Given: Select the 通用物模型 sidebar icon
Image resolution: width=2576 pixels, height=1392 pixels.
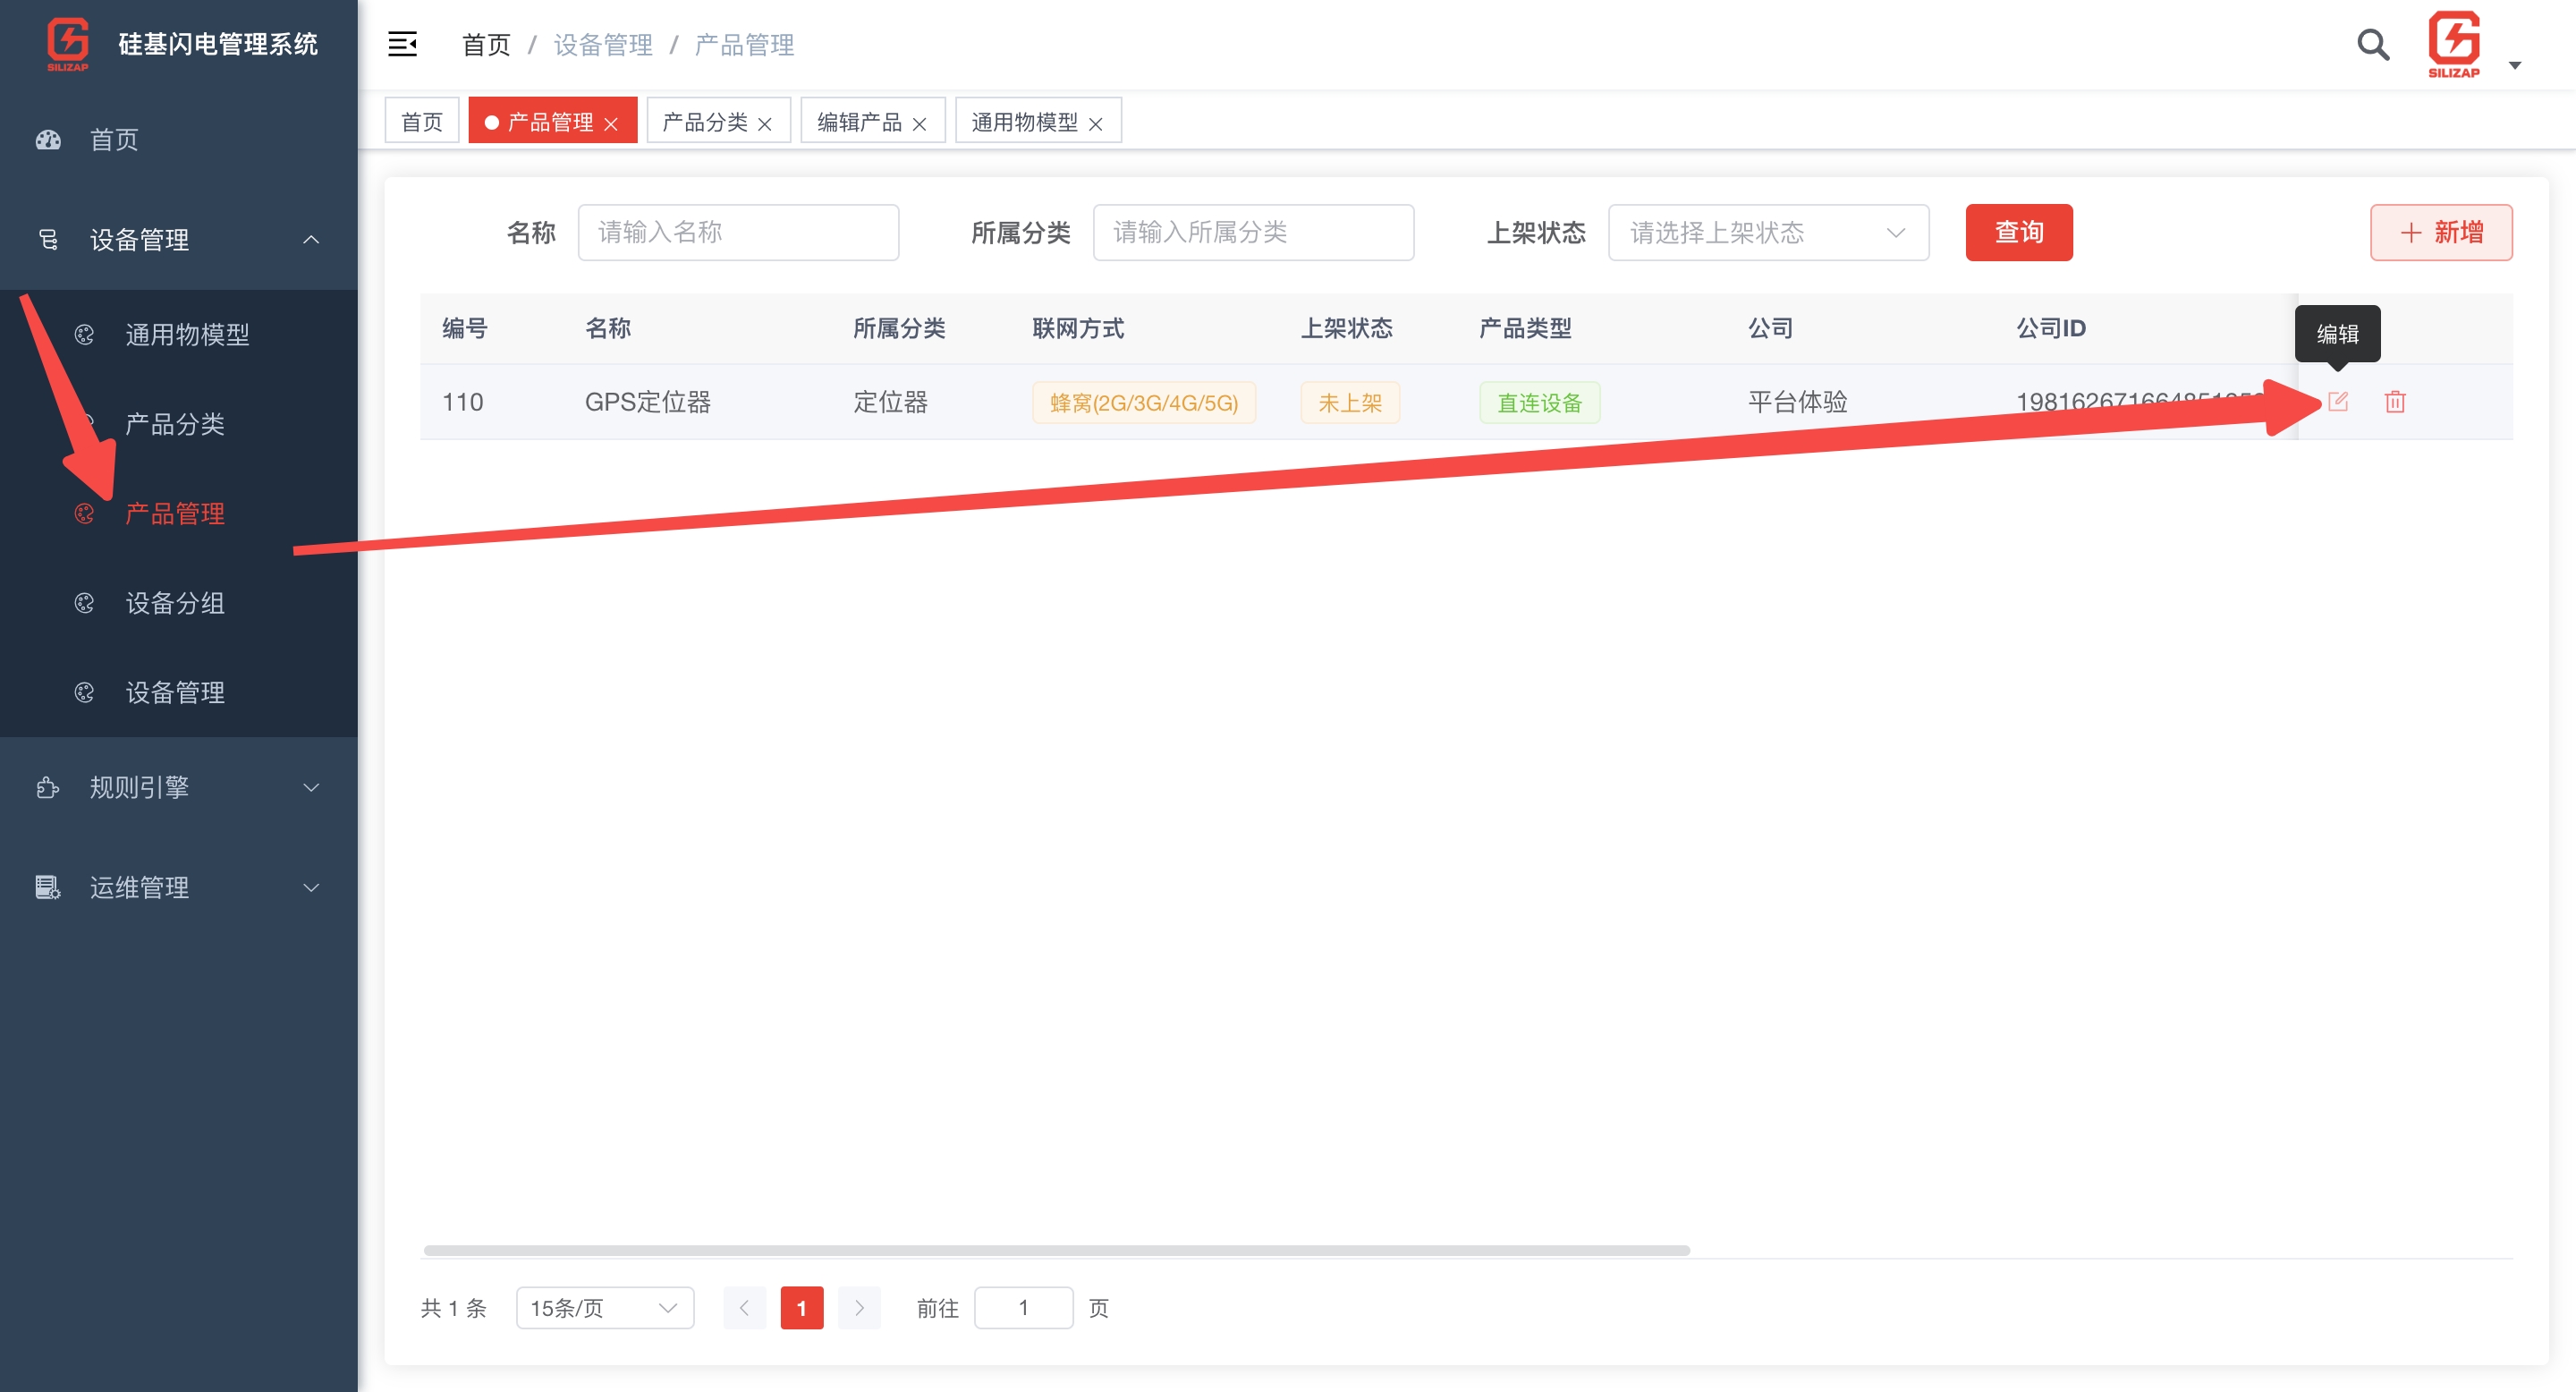Looking at the screenshot, I should point(85,335).
